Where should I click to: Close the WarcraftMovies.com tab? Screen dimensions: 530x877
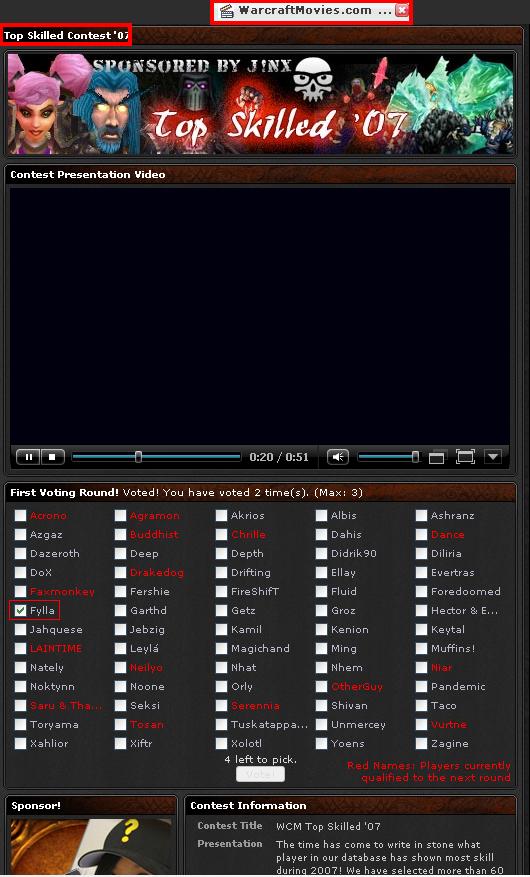click(401, 10)
